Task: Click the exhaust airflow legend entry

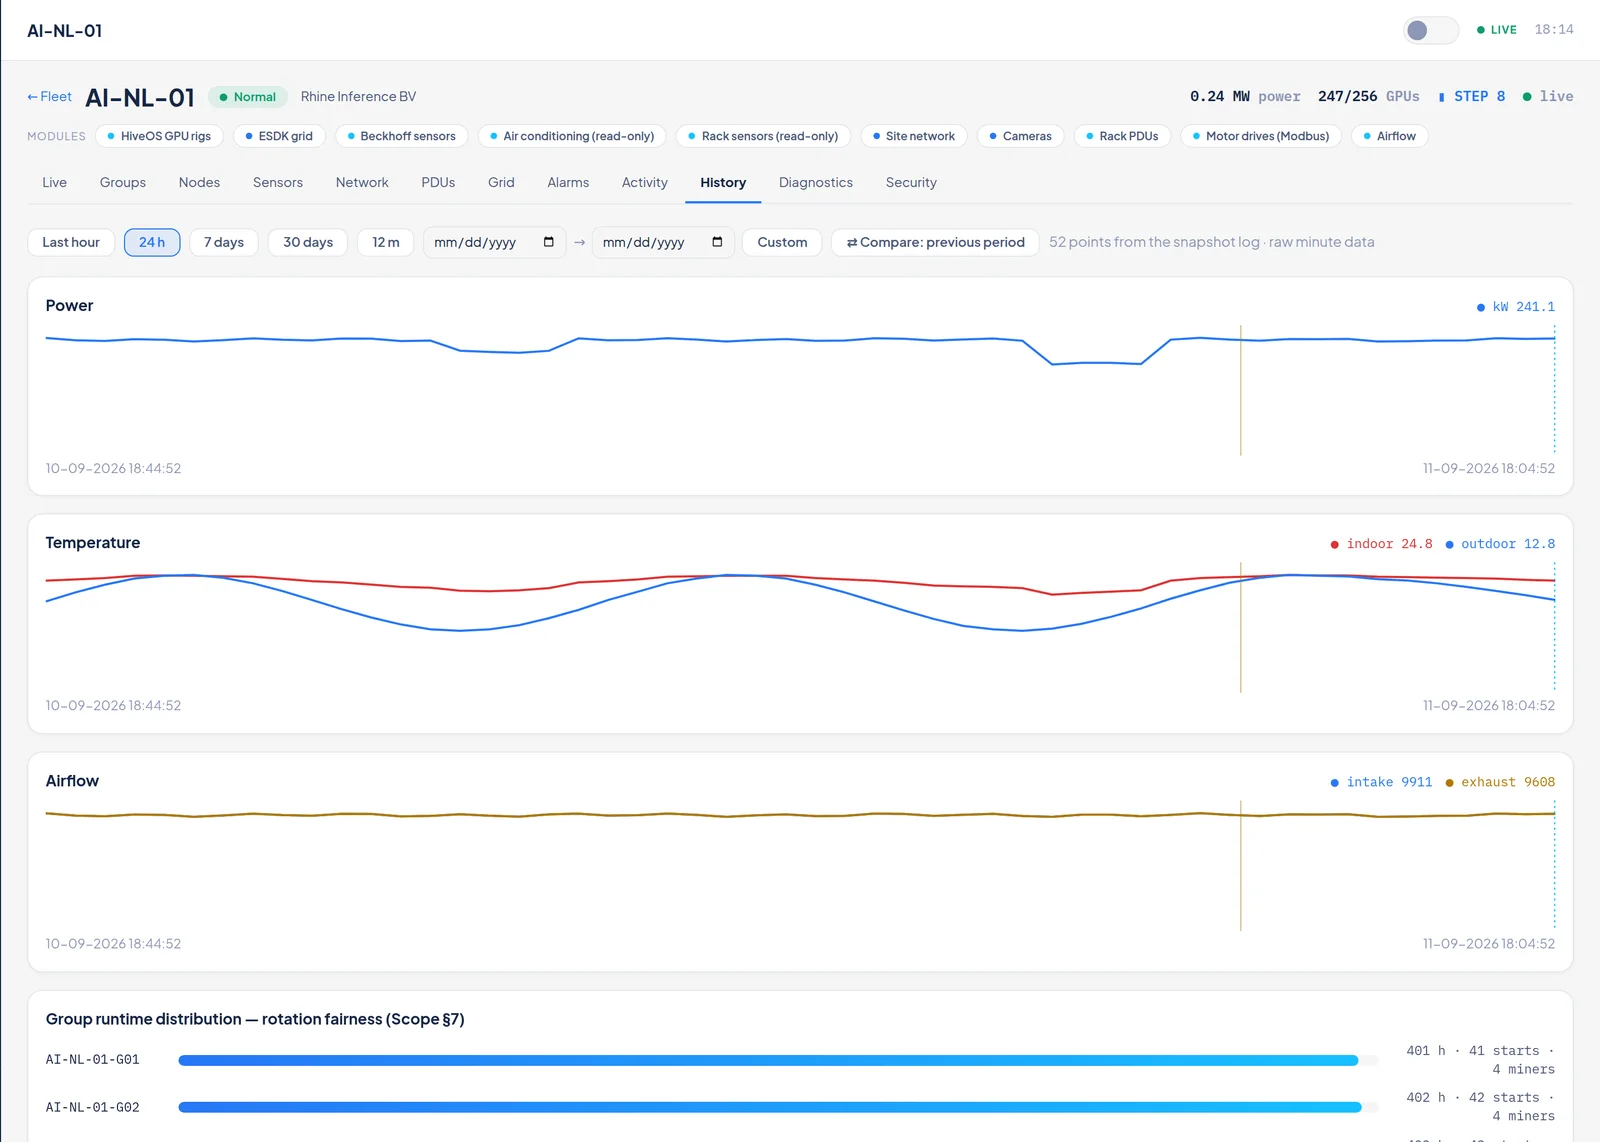Action: (1500, 782)
